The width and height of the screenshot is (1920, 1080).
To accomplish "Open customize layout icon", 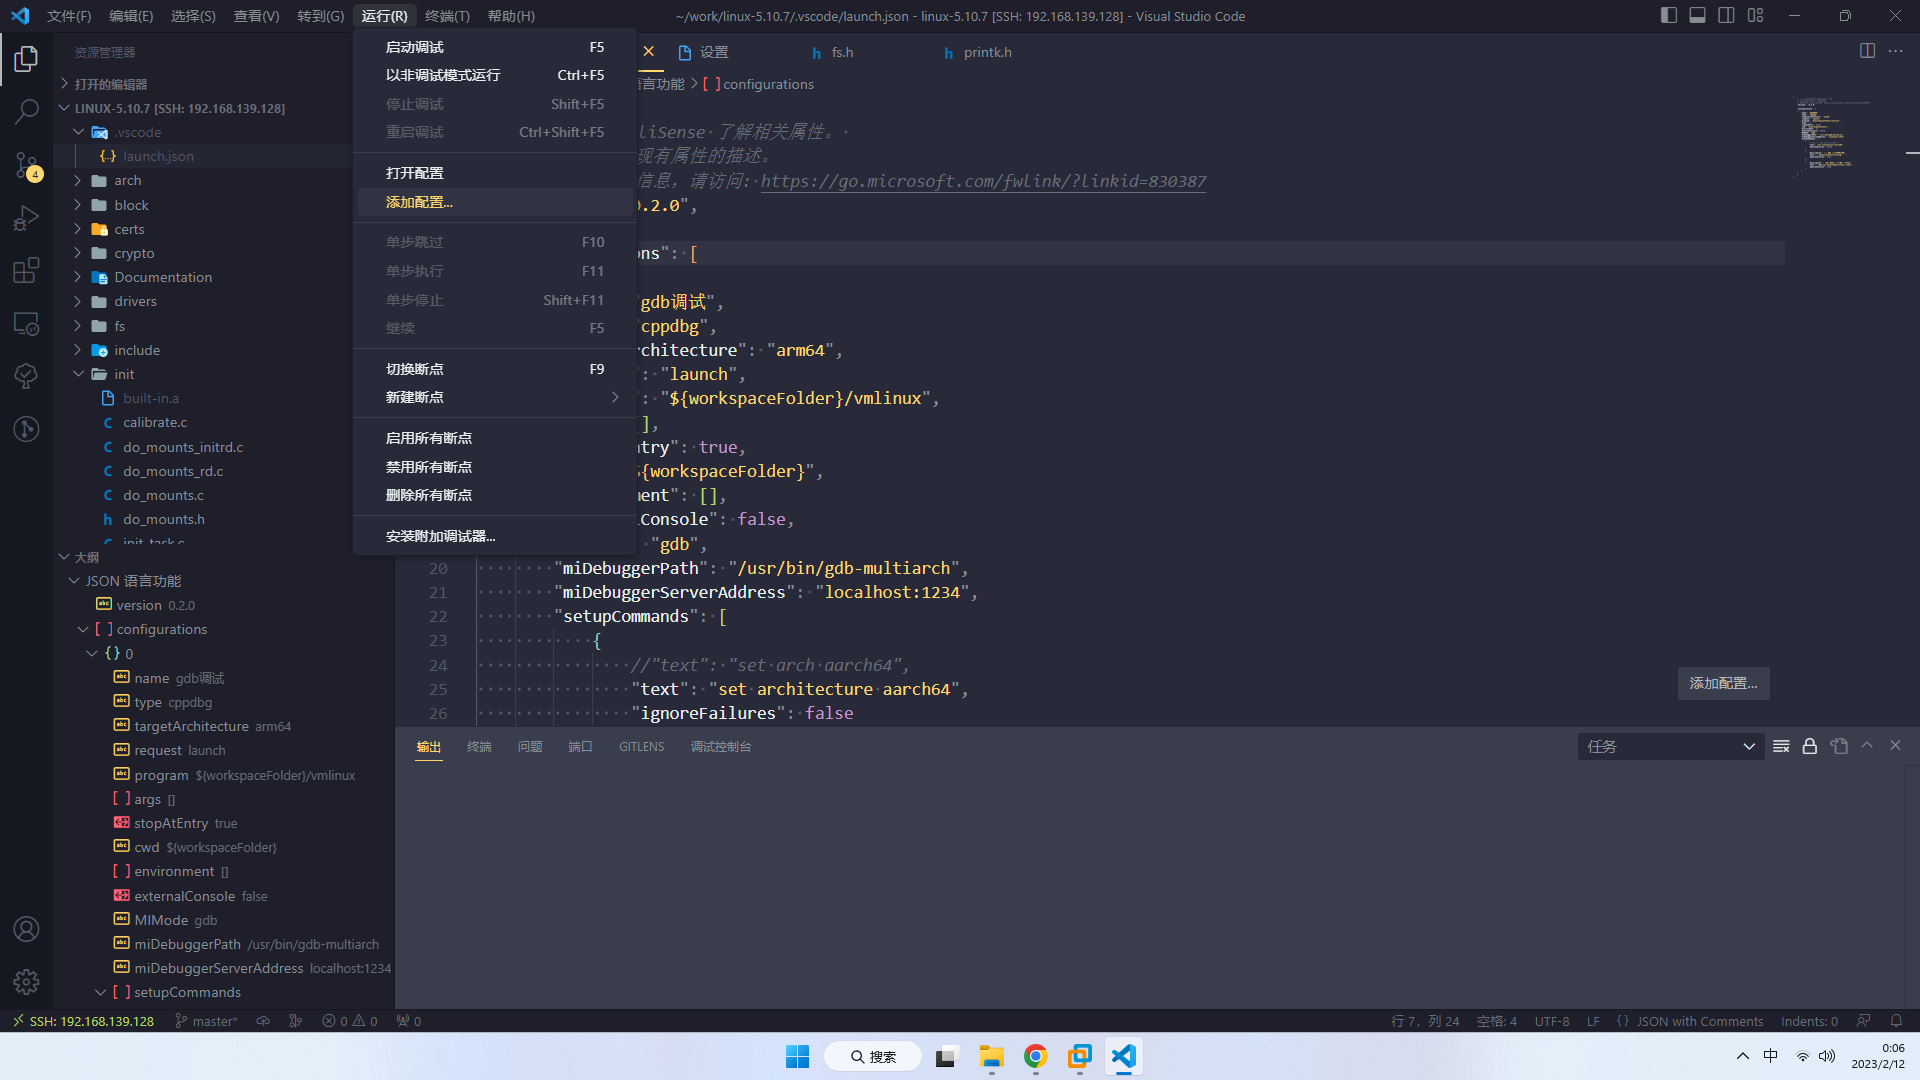I will pyautogui.click(x=1755, y=16).
